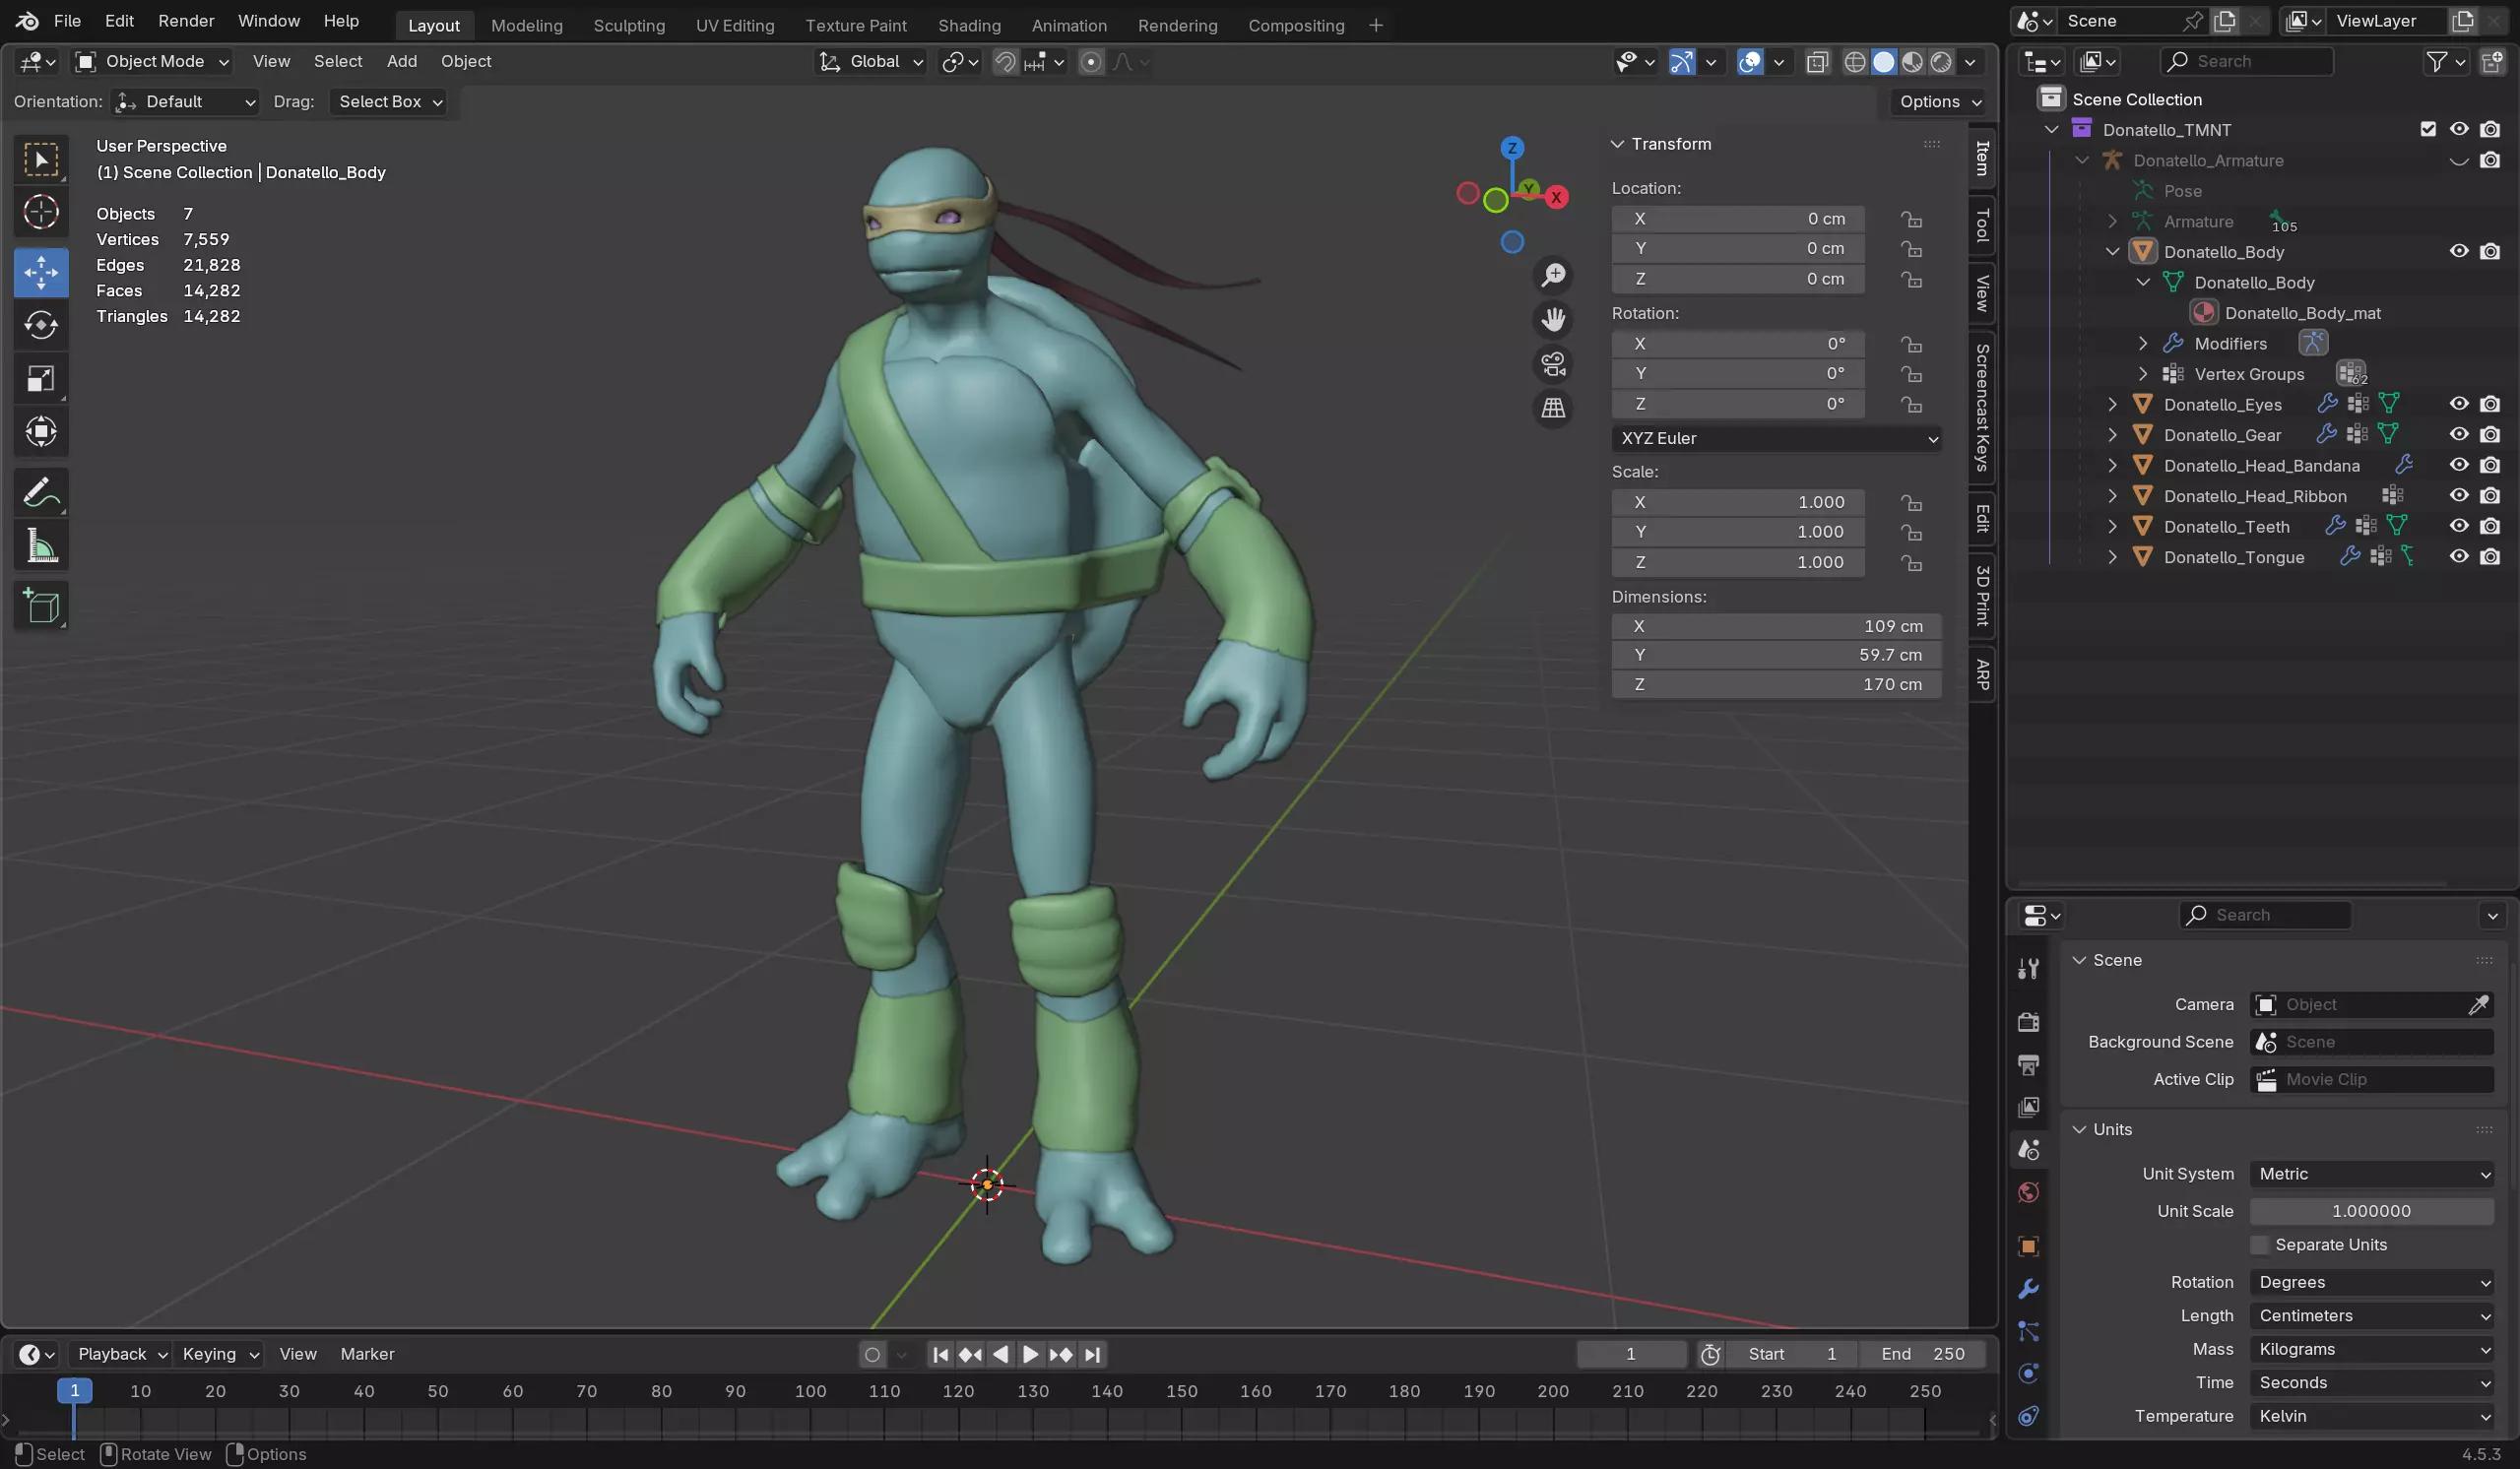
Task: Open Drag Select Box dropdown
Action: click(x=388, y=102)
